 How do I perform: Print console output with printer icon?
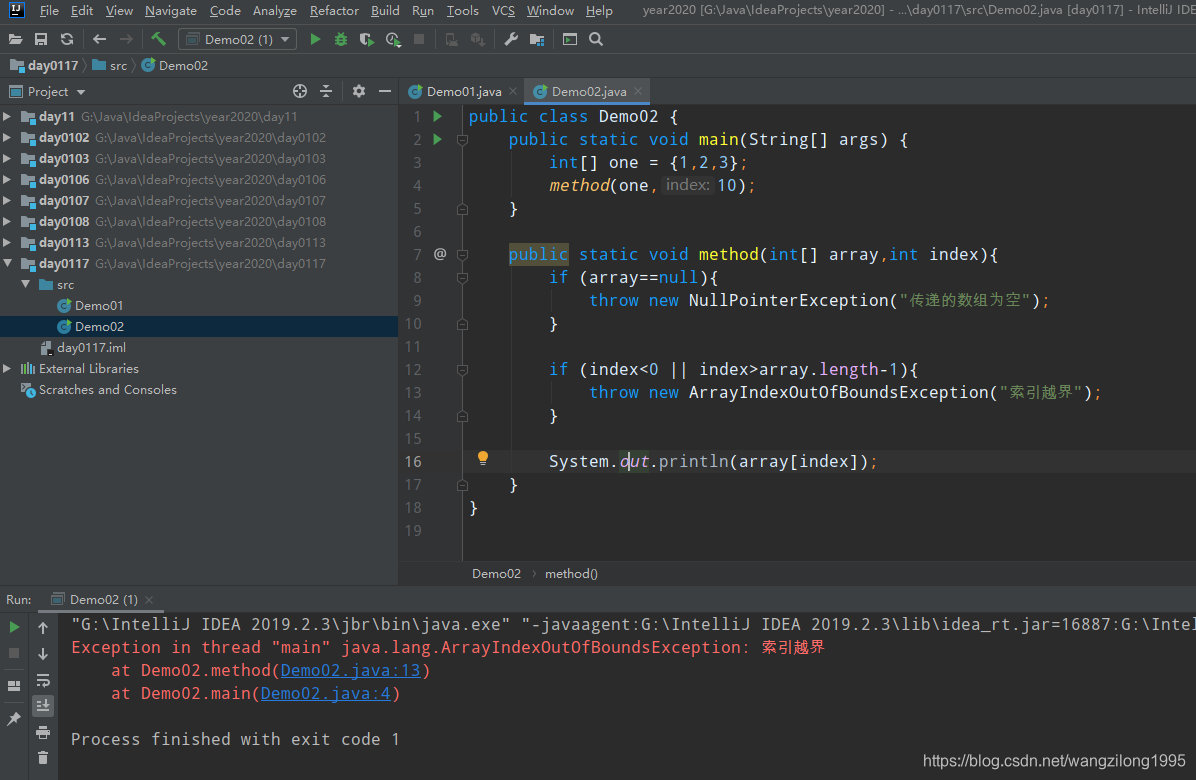click(43, 733)
